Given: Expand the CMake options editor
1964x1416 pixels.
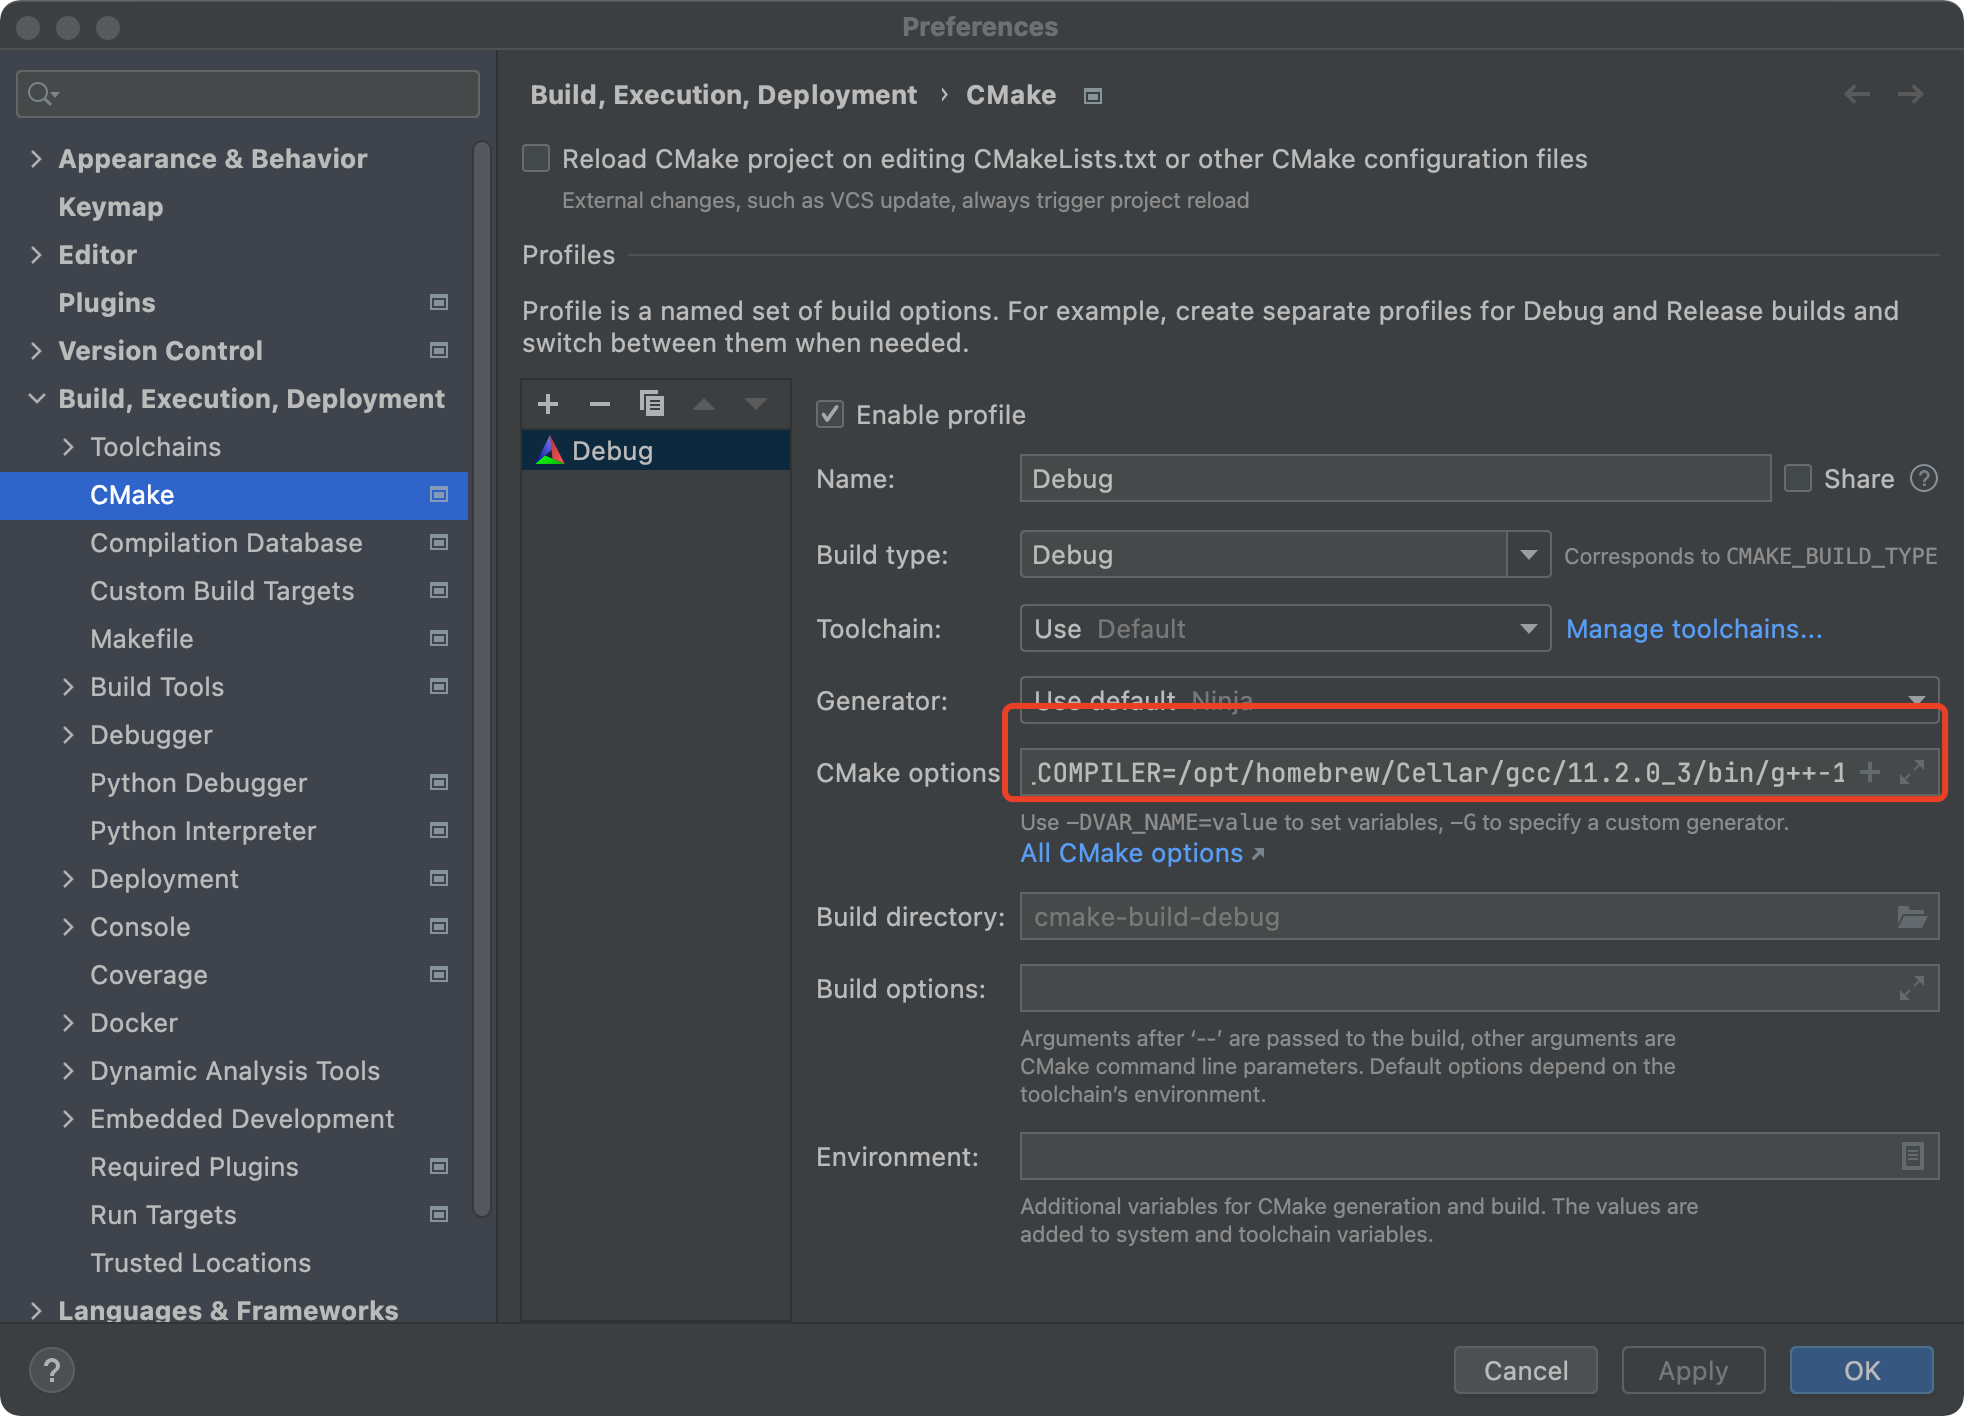Looking at the screenshot, I should (x=1912, y=771).
